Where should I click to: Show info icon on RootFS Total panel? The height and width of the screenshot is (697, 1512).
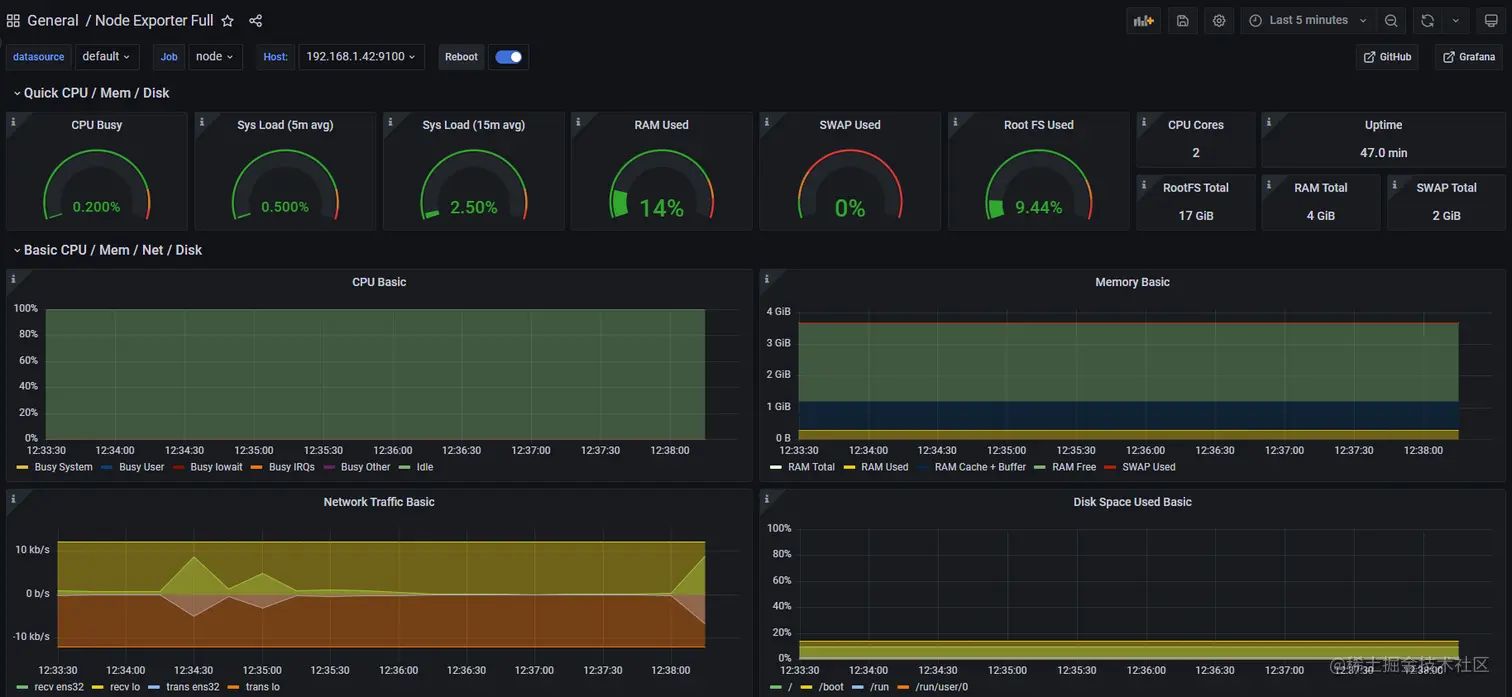(x=1143, y=184)
